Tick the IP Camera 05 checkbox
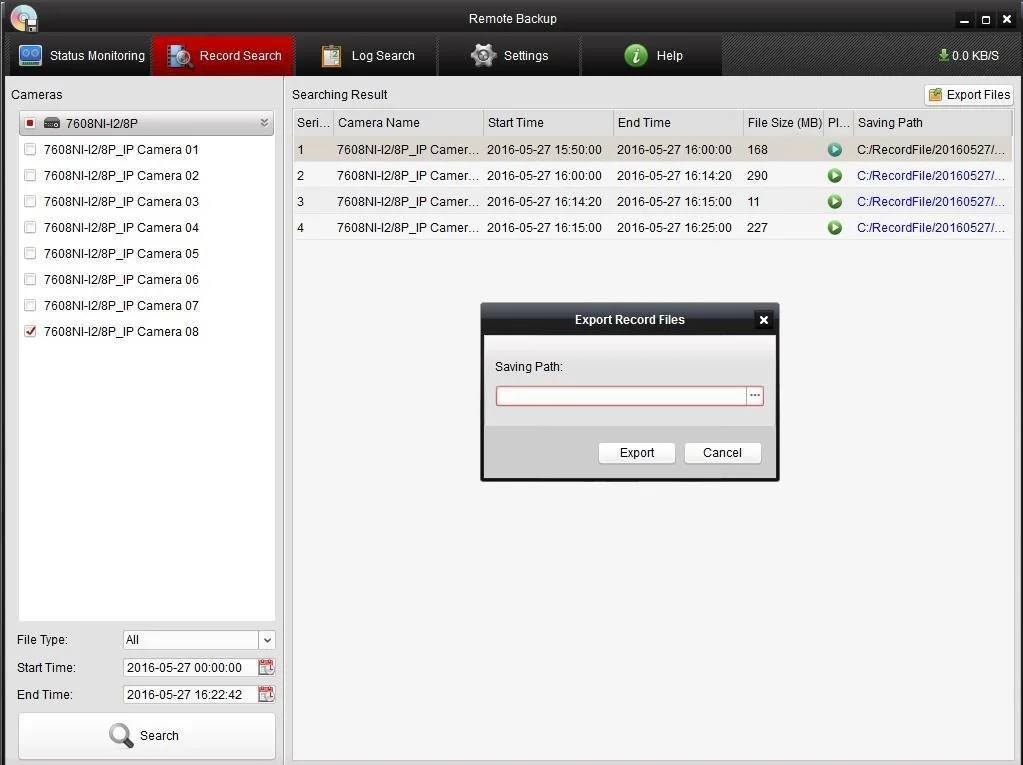Image resolution: width=1023 pixels, height=765 pixels. click(x=30, y=253)
